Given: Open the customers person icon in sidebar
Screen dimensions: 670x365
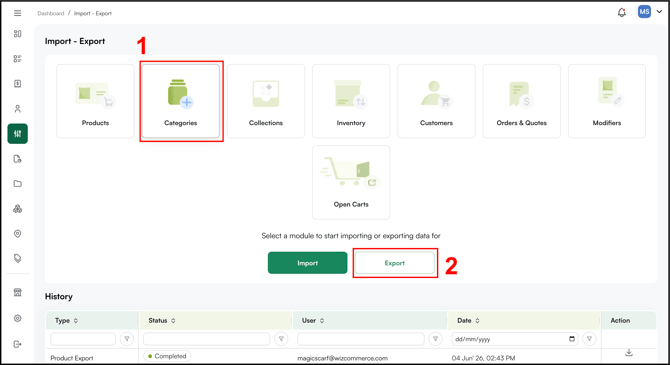Looking at the screenshot, I should click(x=18, y=109).
